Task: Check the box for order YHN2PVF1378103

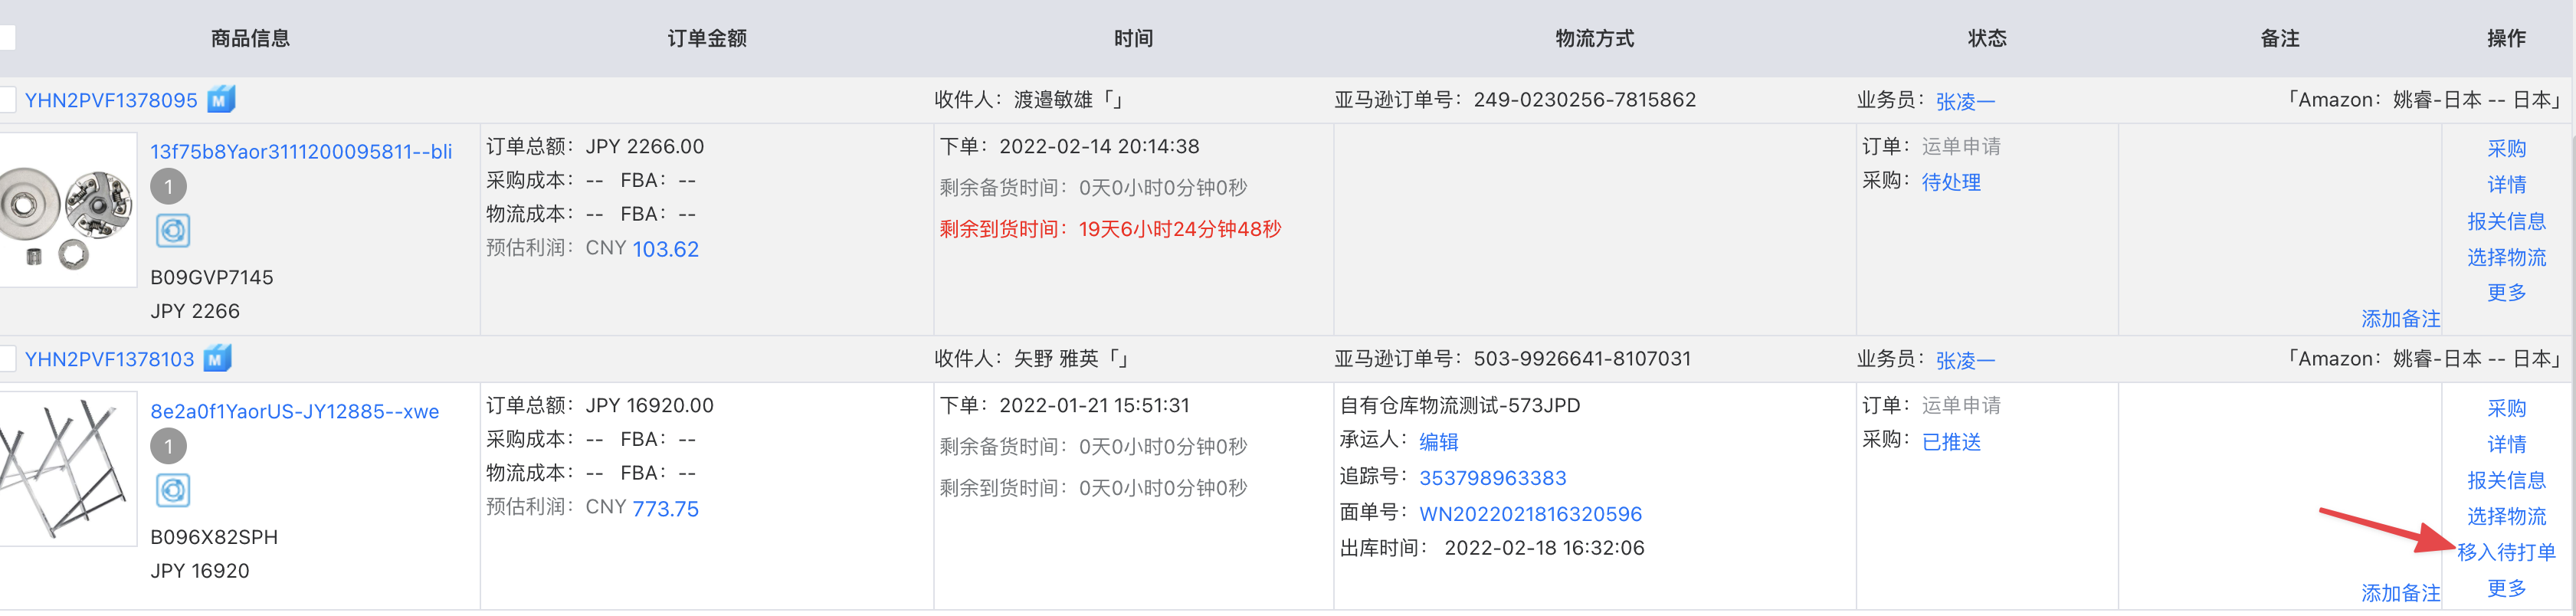Action: (x=7, y=359)
